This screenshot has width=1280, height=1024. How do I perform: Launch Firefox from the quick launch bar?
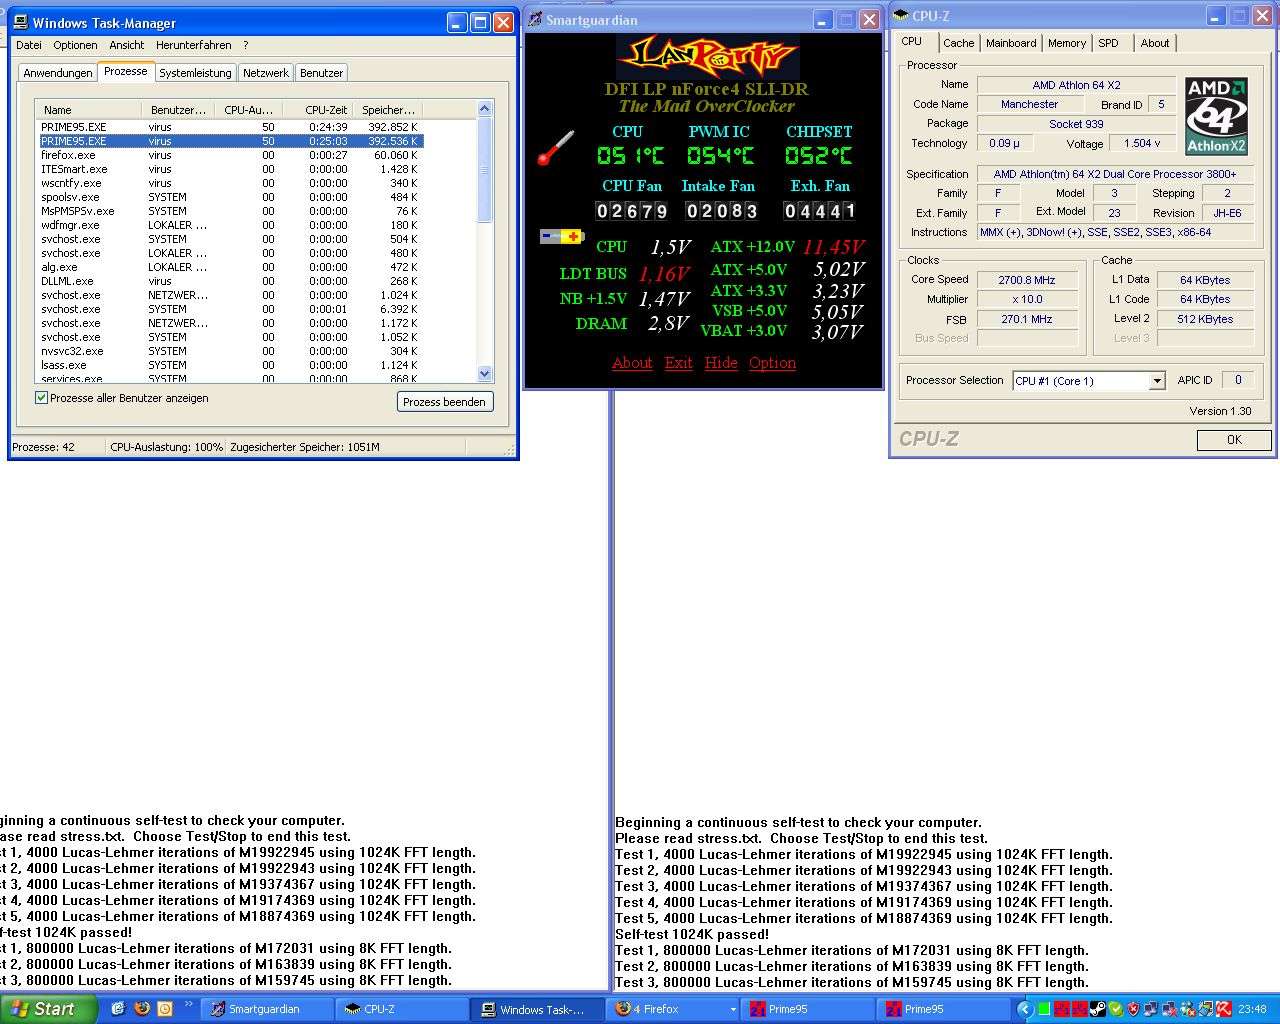pos(142,1009)
